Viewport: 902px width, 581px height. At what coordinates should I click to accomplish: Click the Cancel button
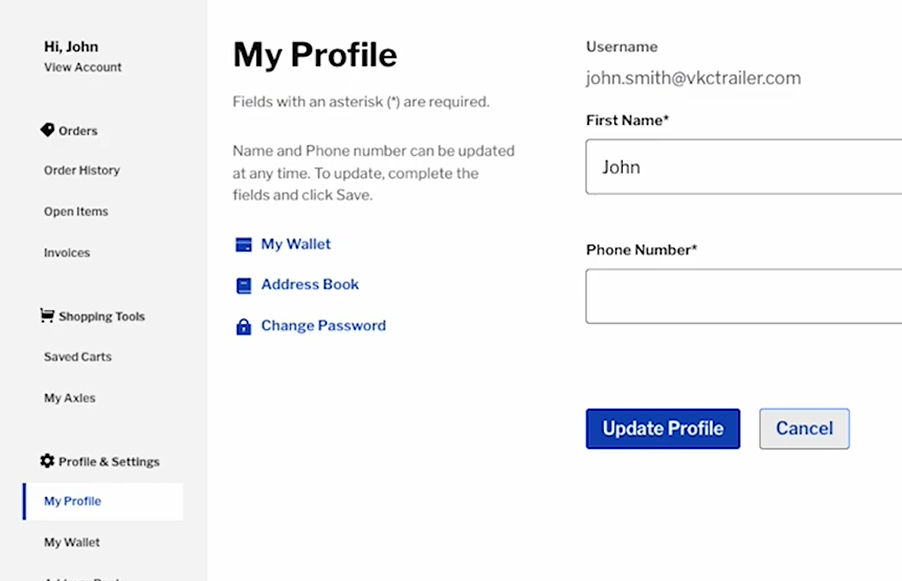click(x=804, y=428)
